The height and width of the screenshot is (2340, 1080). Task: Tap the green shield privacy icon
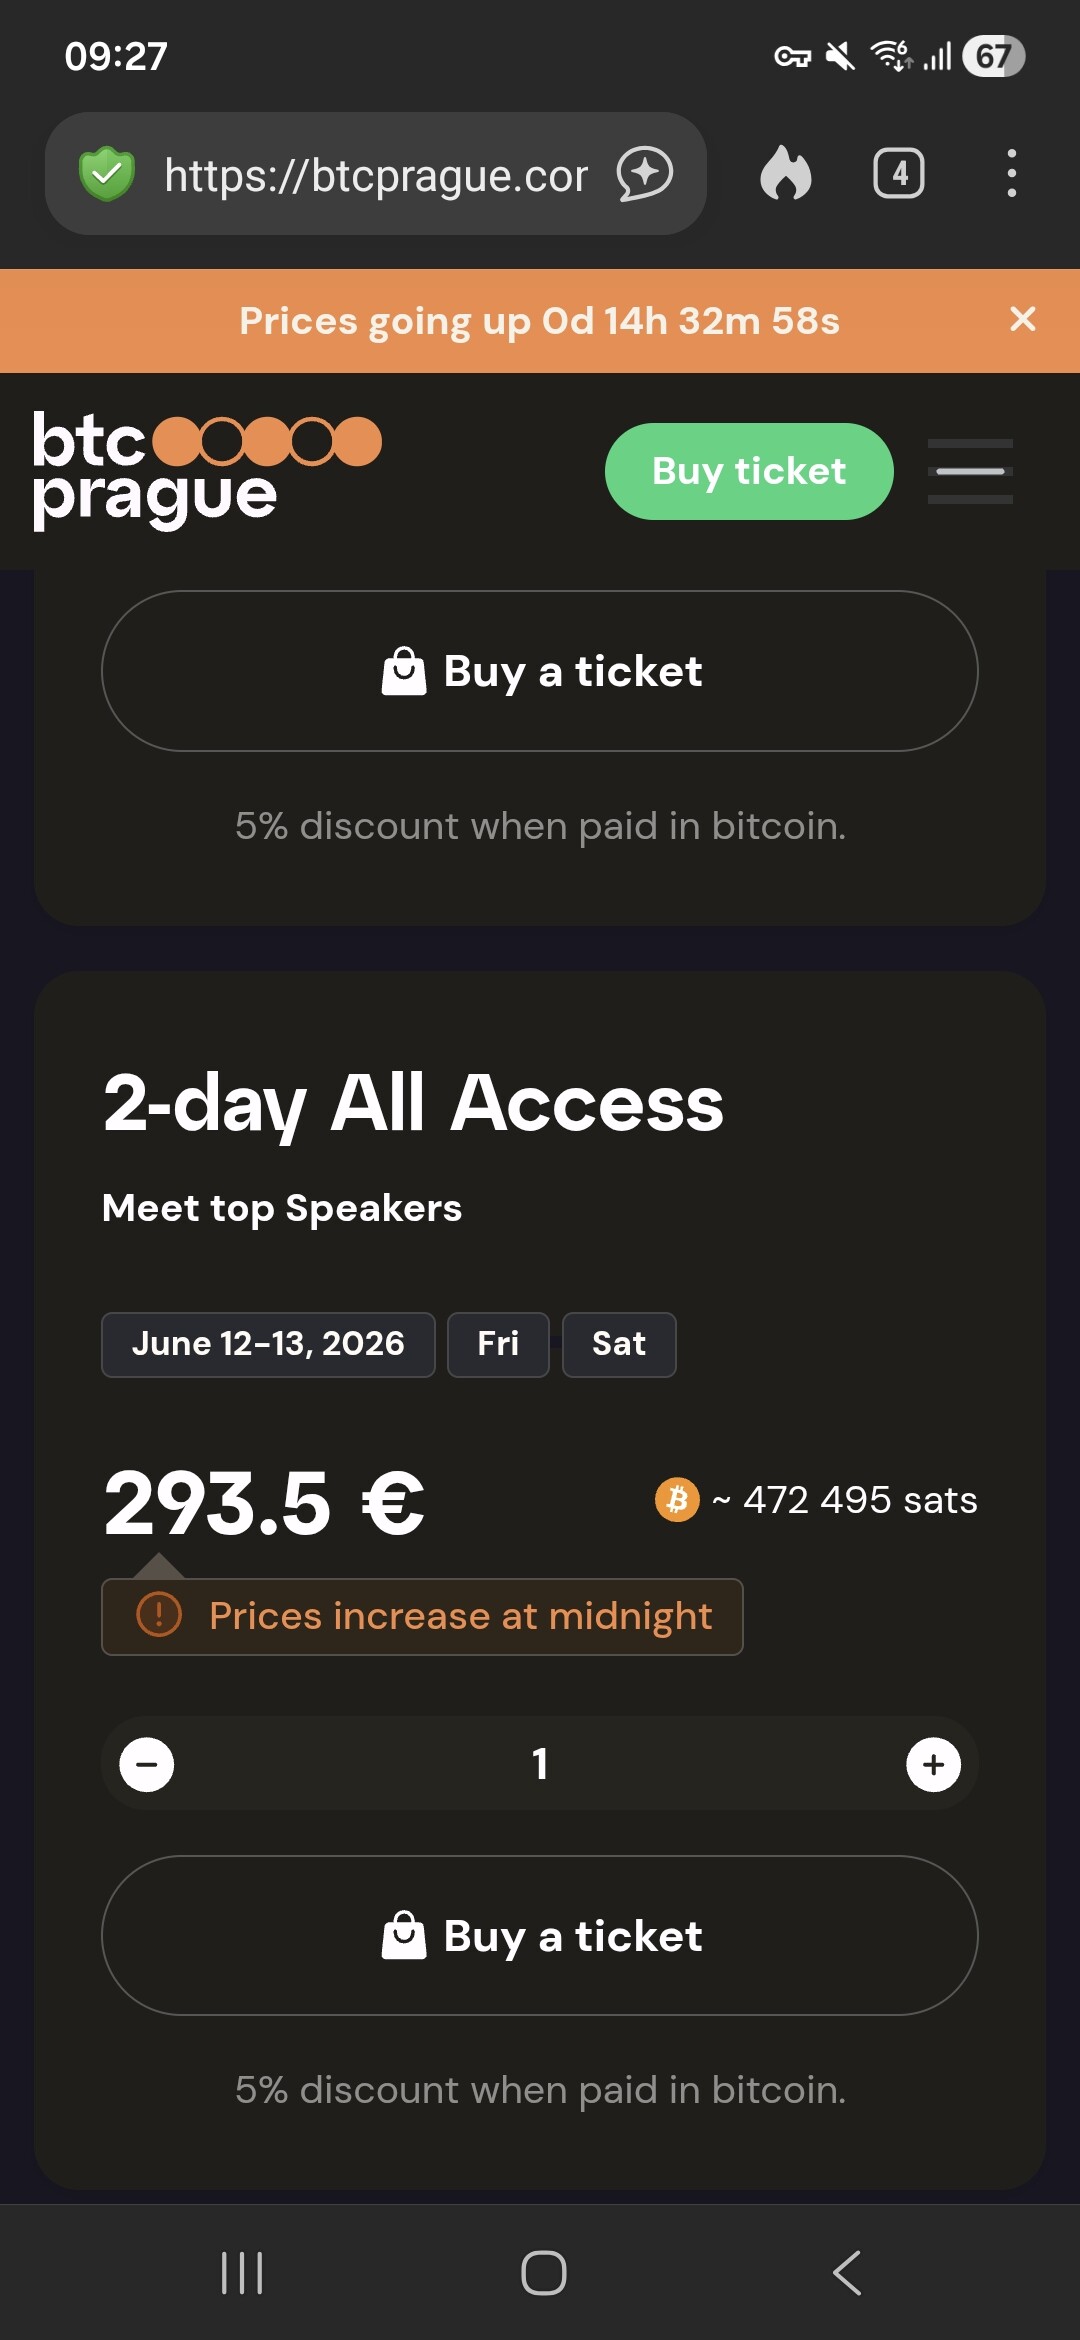[x=107, y=174]
